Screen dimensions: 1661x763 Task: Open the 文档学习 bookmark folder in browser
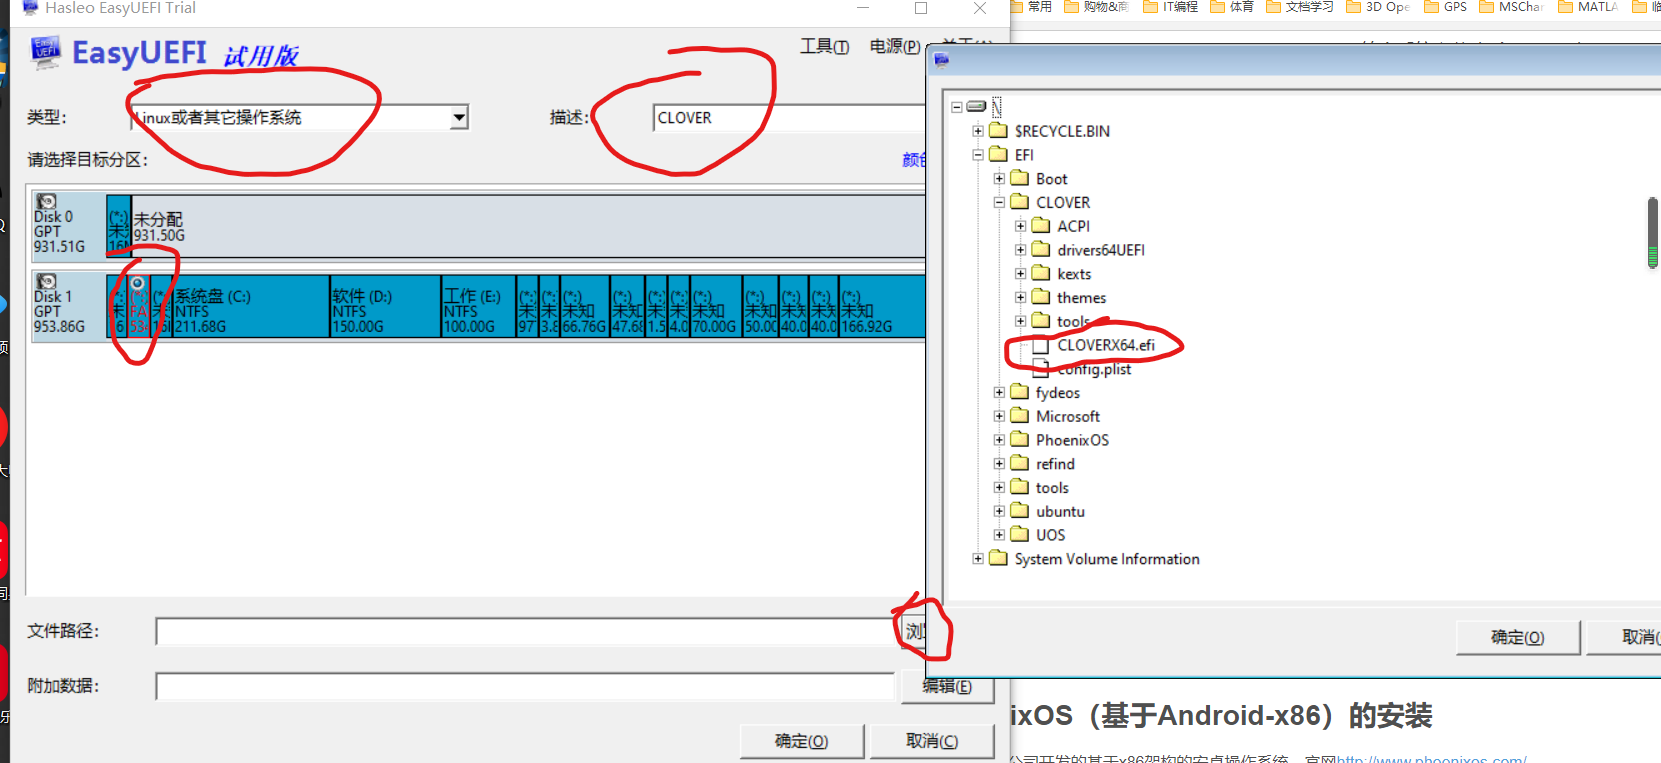[1300, 6]
